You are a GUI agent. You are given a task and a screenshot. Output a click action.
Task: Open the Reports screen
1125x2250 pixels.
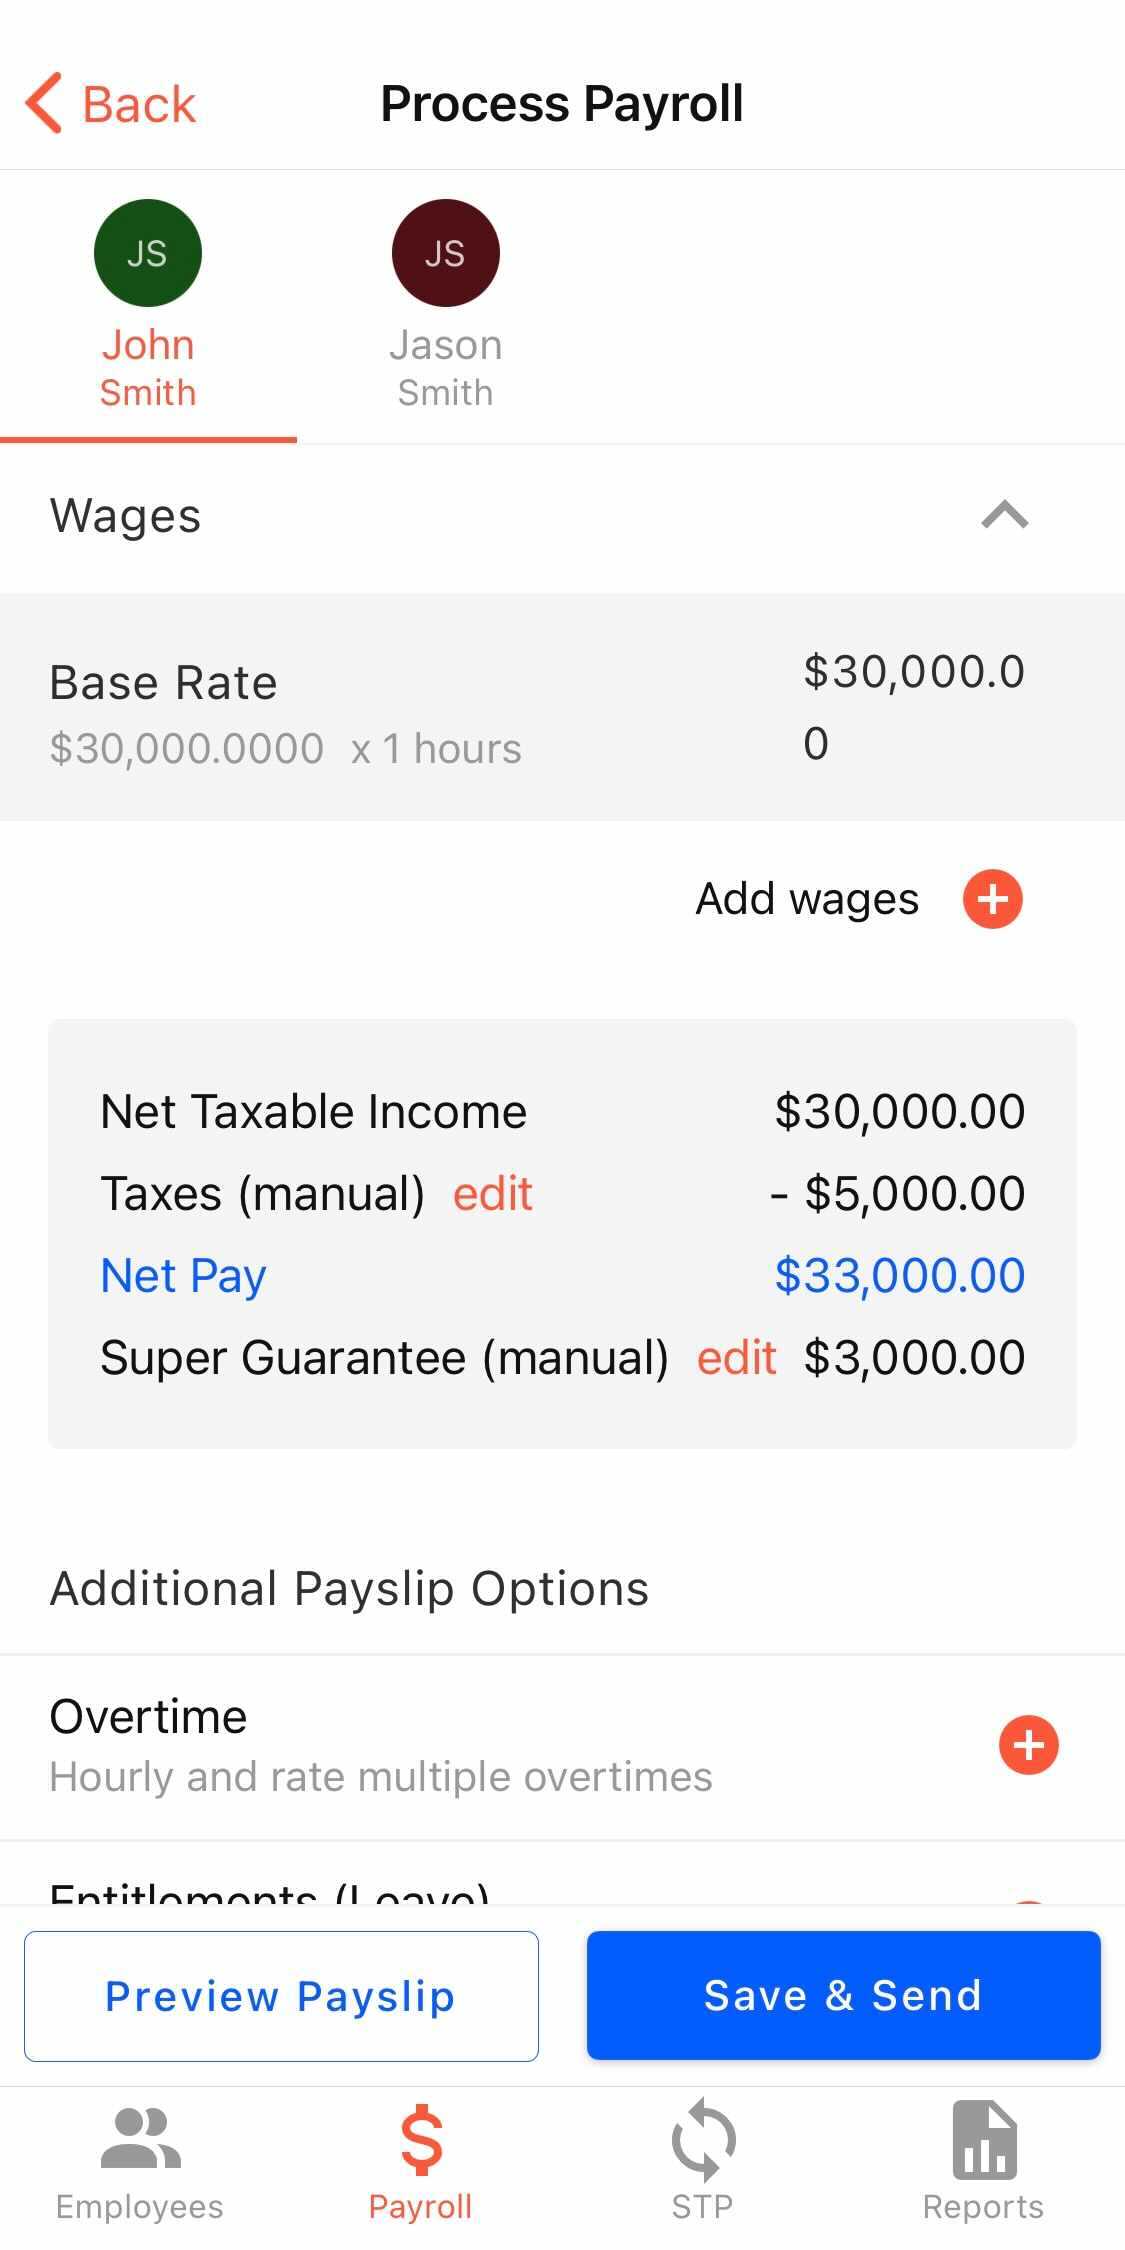coord(984,2150)
